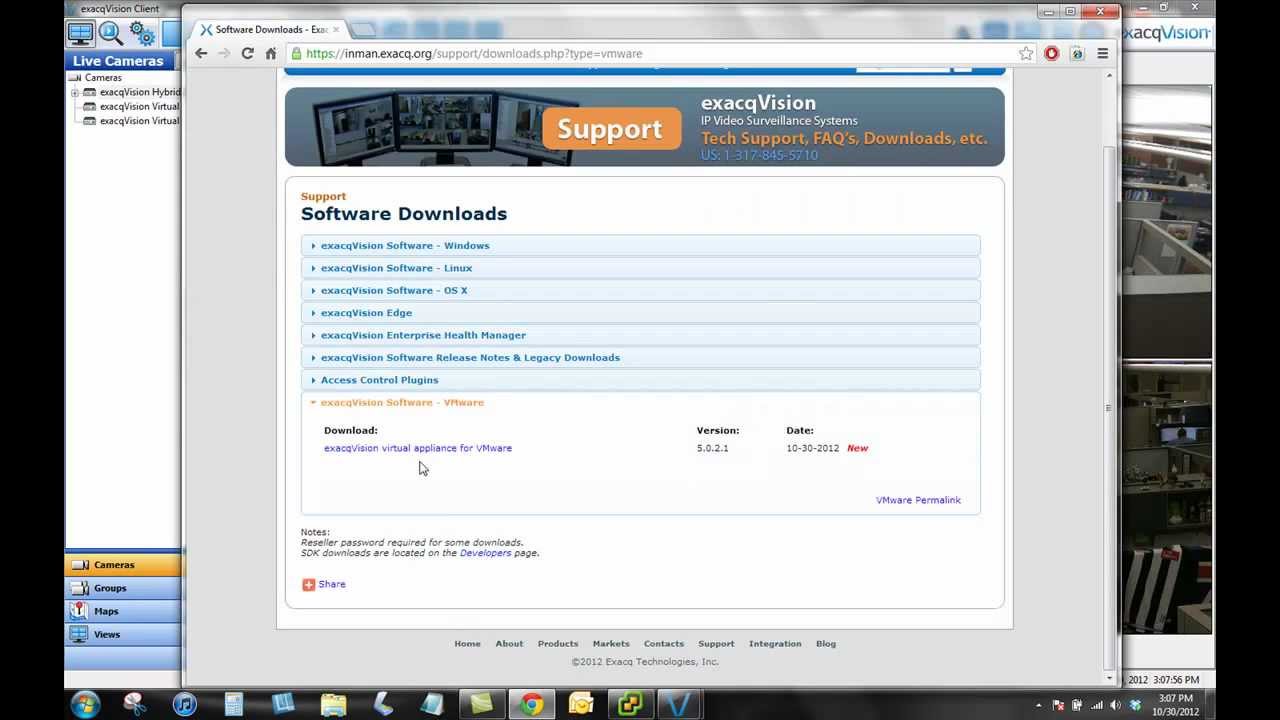Download exacqVision virtual appliance for VMware
Image resolution: width=1280 pixels, height=720 pixels.
[x=418, y=448]
